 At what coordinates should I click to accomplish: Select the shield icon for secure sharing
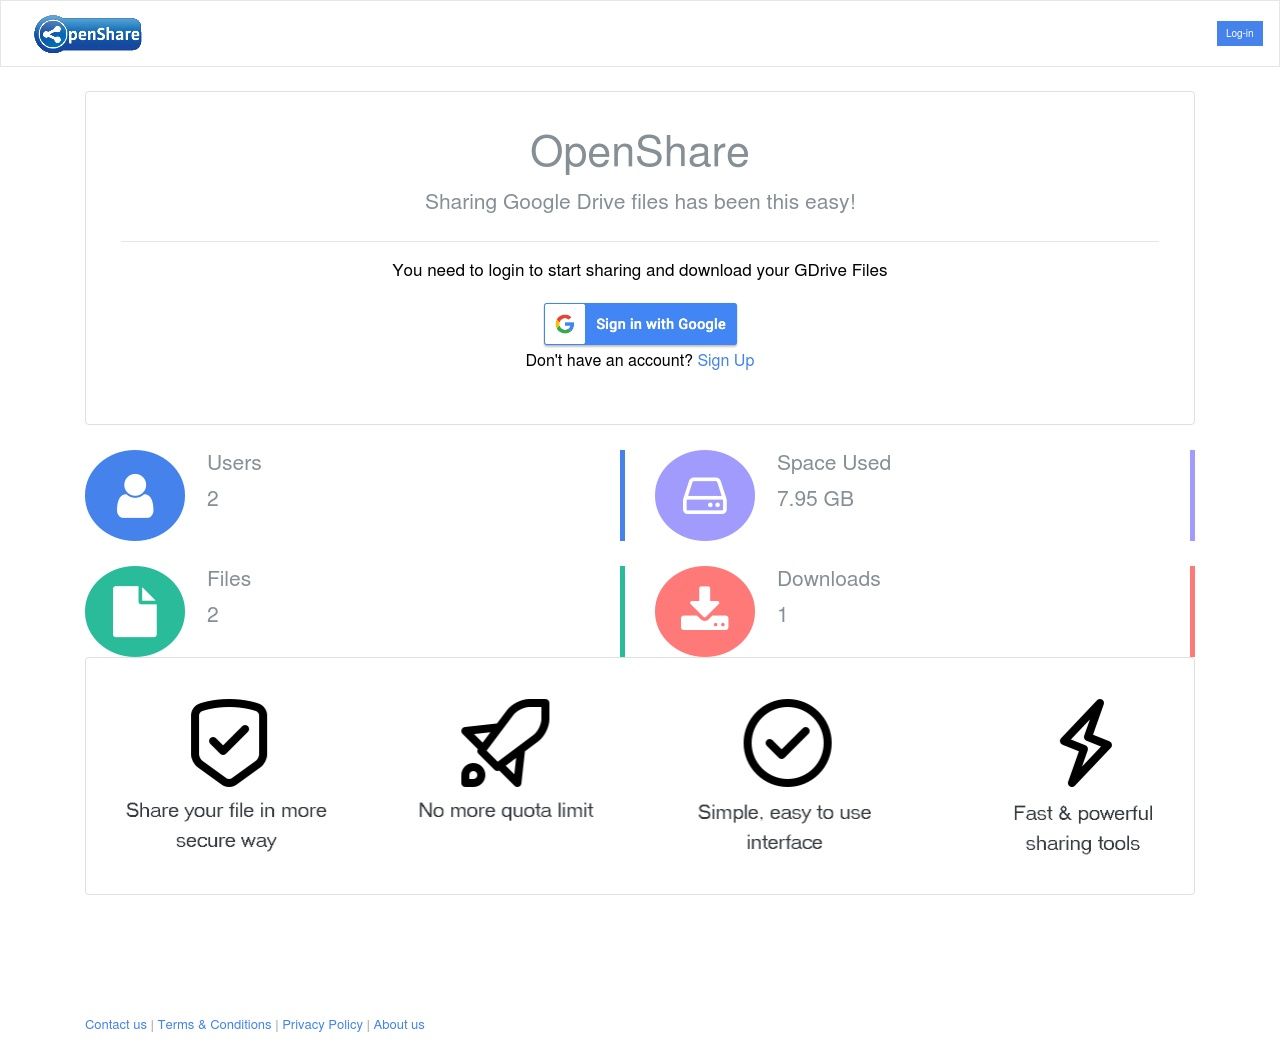pyautogui.click(x=228, y=742)
